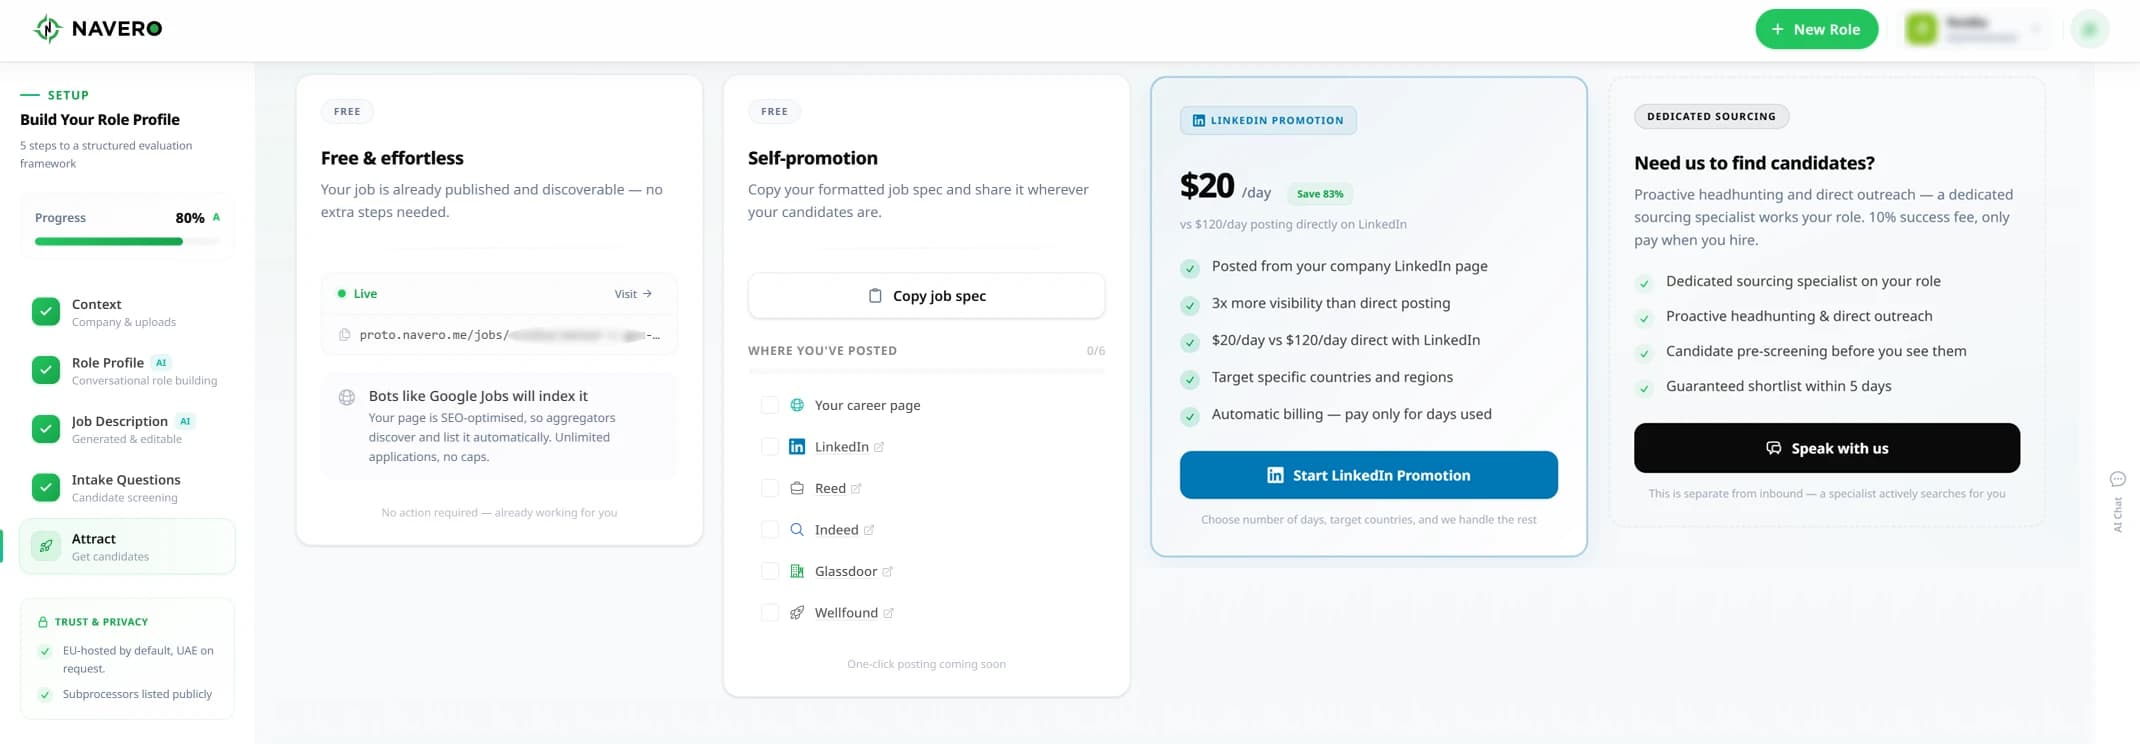2140x744 pixels.
Task: Open the Job Description step
Action: coord(127,428)
